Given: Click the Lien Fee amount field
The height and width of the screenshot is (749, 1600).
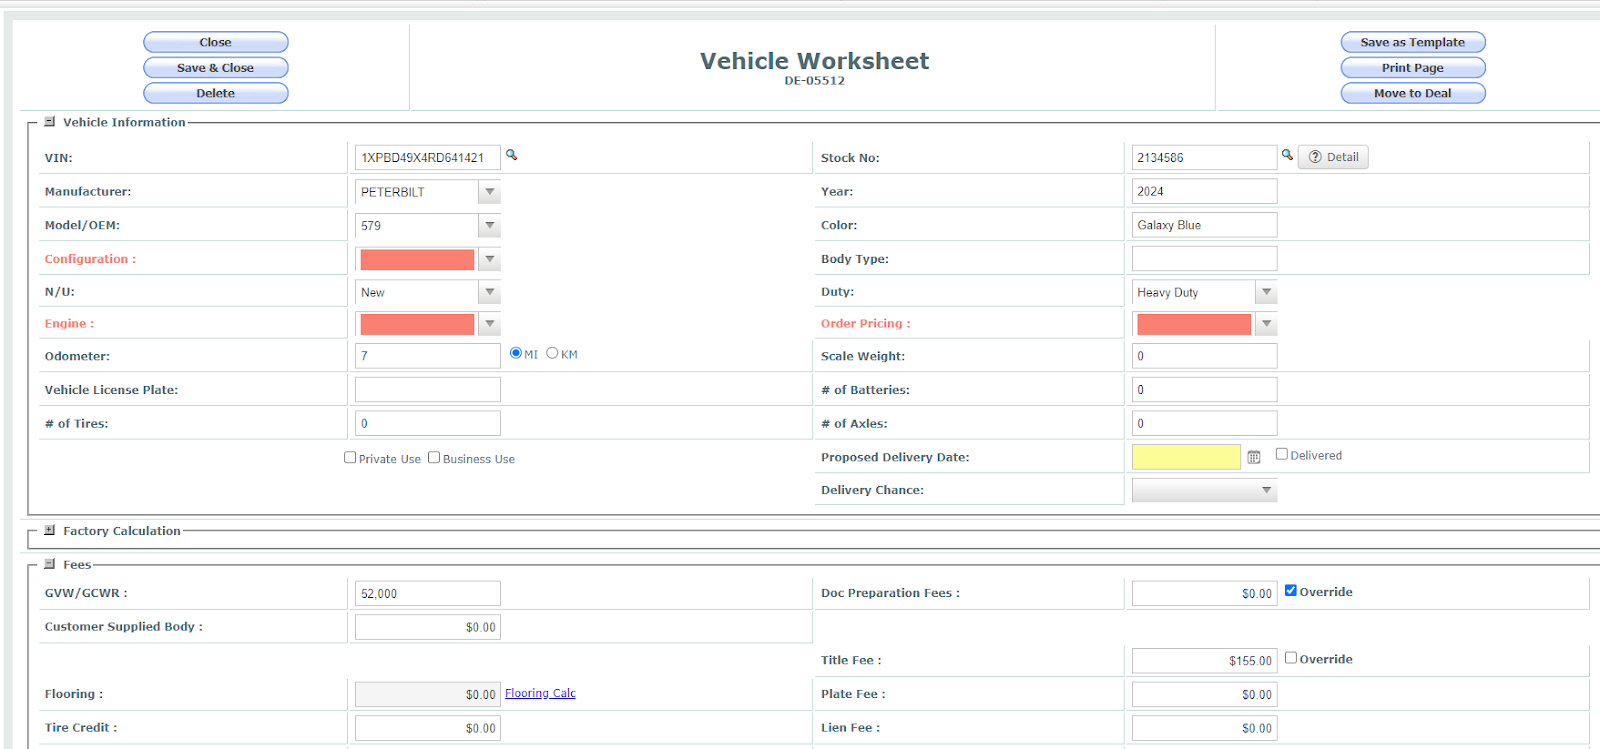Looking at the screenshot, I should (1204, 728).
